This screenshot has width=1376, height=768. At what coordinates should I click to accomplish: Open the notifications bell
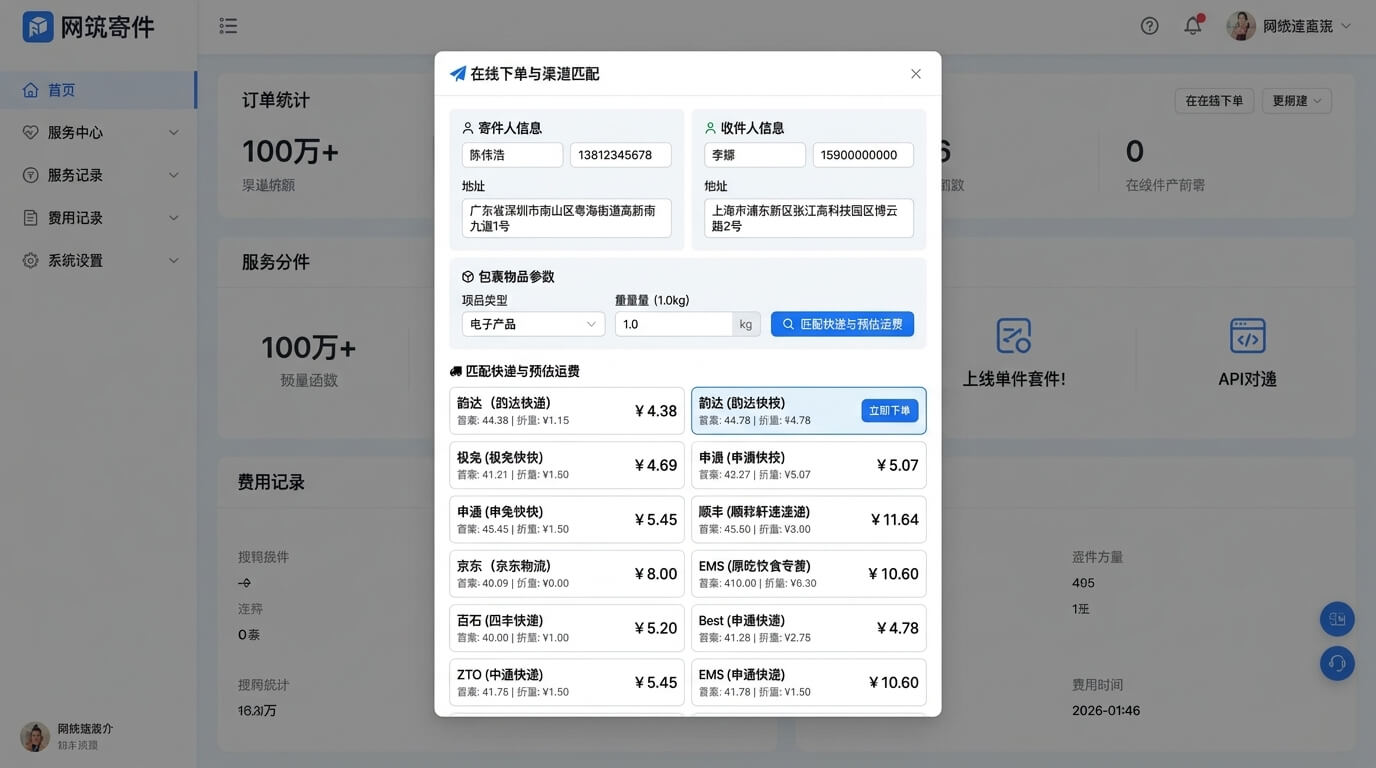point(1193,25)
